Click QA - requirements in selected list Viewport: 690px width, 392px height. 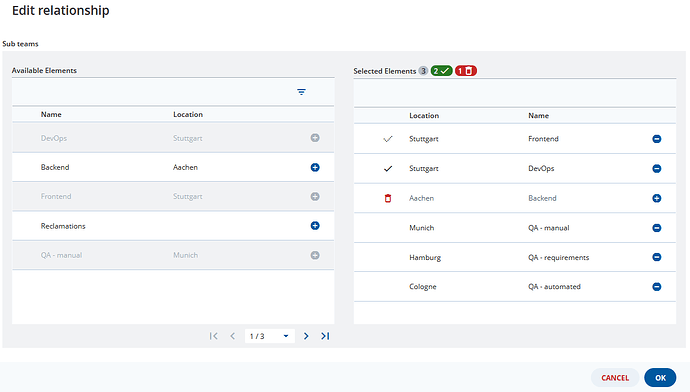click(558, 257)
